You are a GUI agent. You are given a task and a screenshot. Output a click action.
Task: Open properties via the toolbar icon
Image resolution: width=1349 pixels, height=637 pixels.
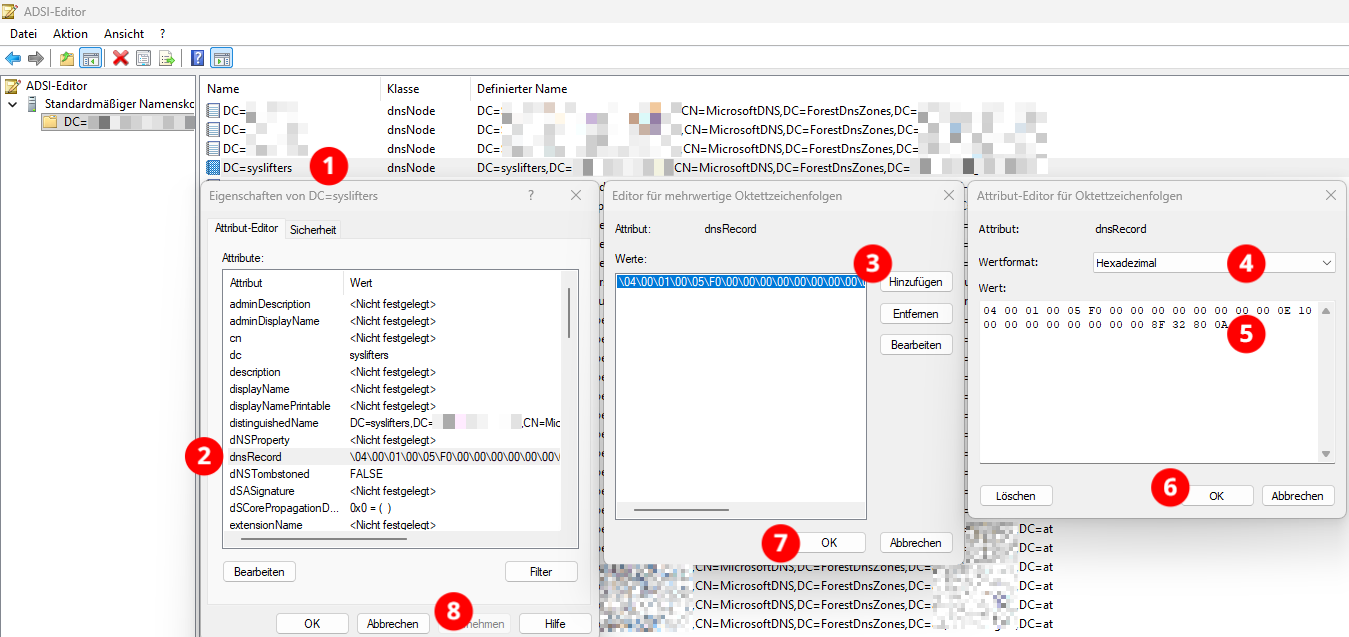(144, 58)
